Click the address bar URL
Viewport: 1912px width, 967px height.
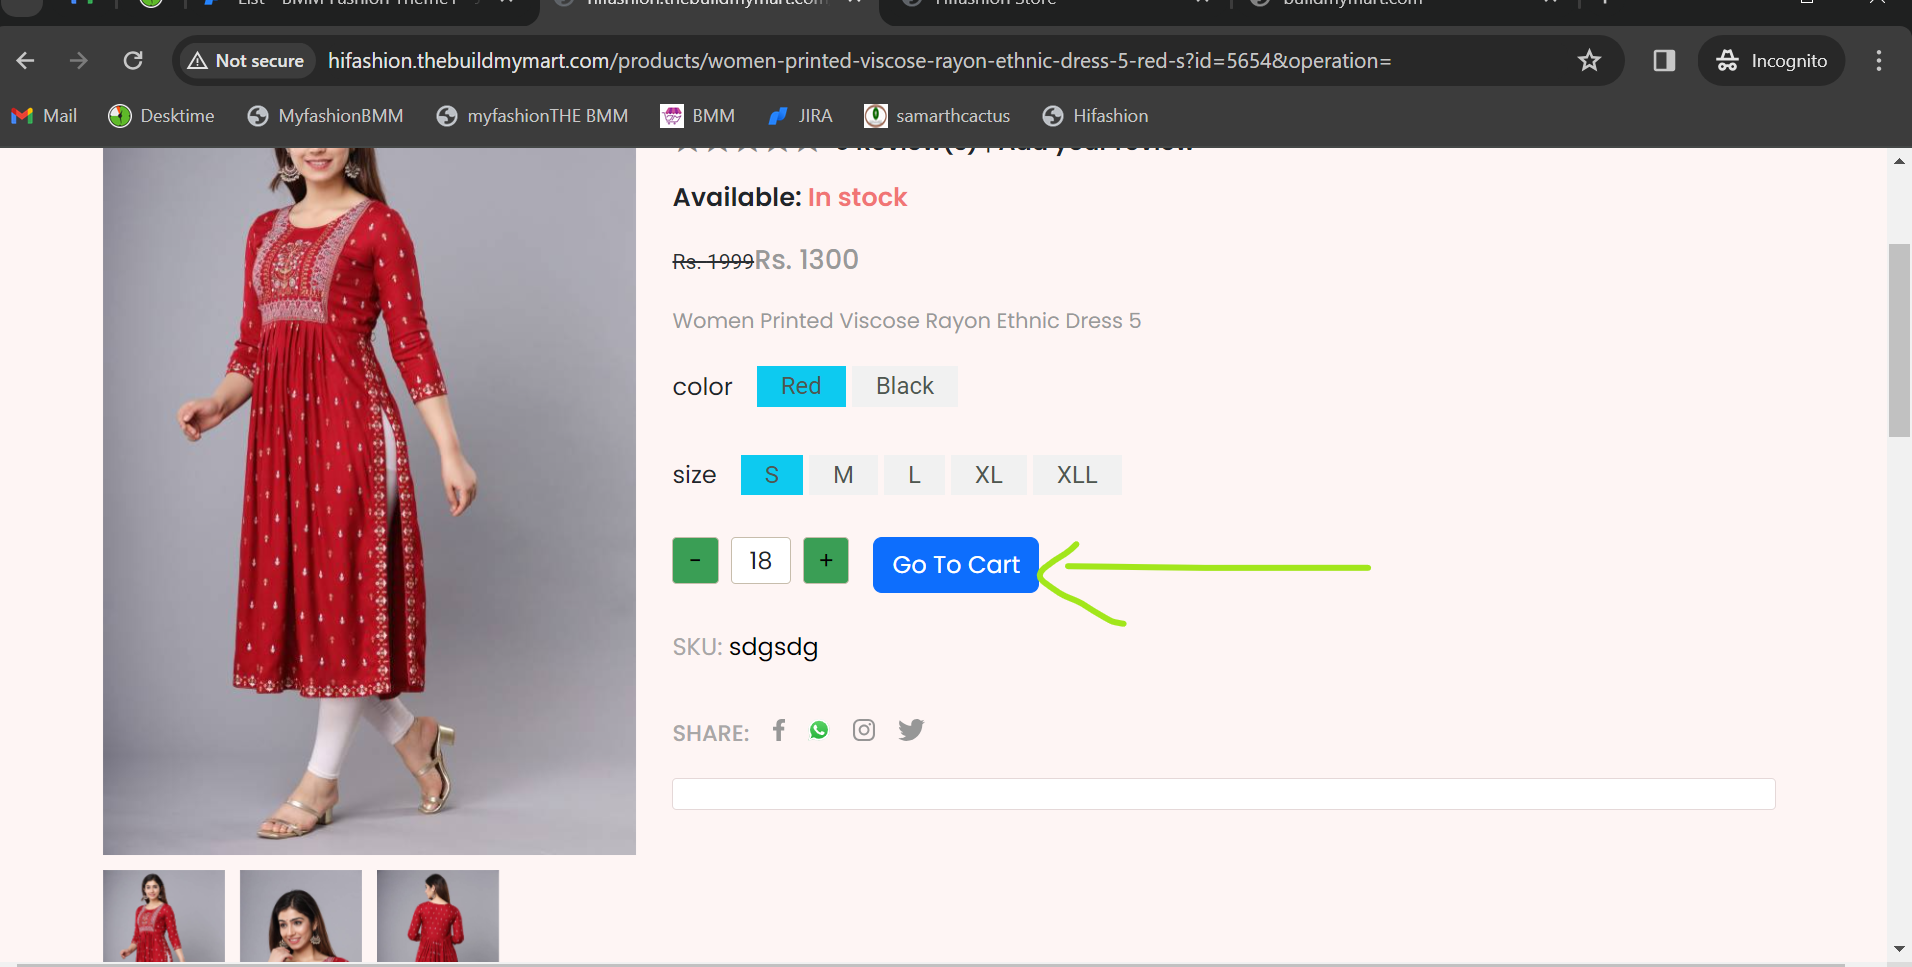(x=859, y=61)
